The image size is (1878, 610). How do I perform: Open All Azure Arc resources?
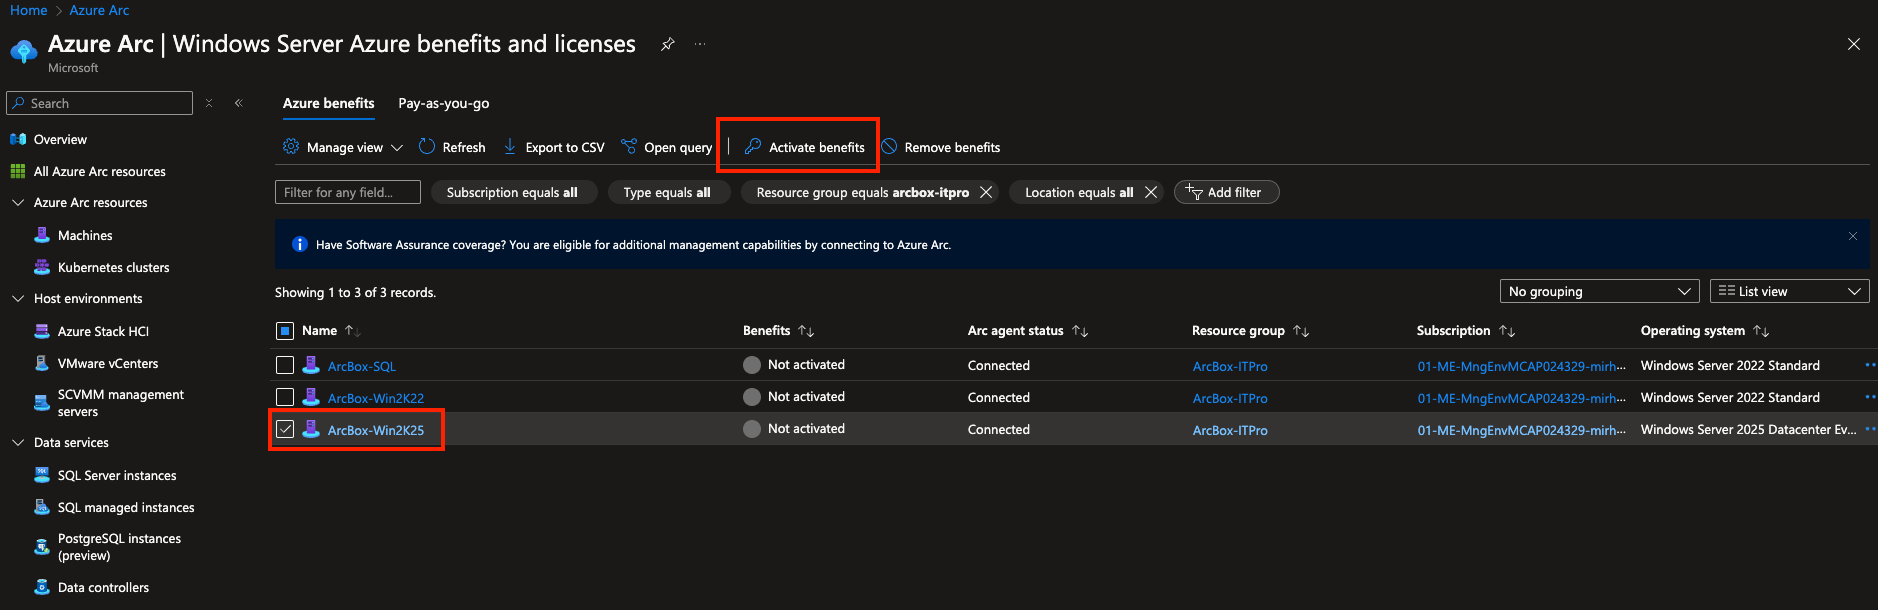pyautogui.click(x=100, y=171)
